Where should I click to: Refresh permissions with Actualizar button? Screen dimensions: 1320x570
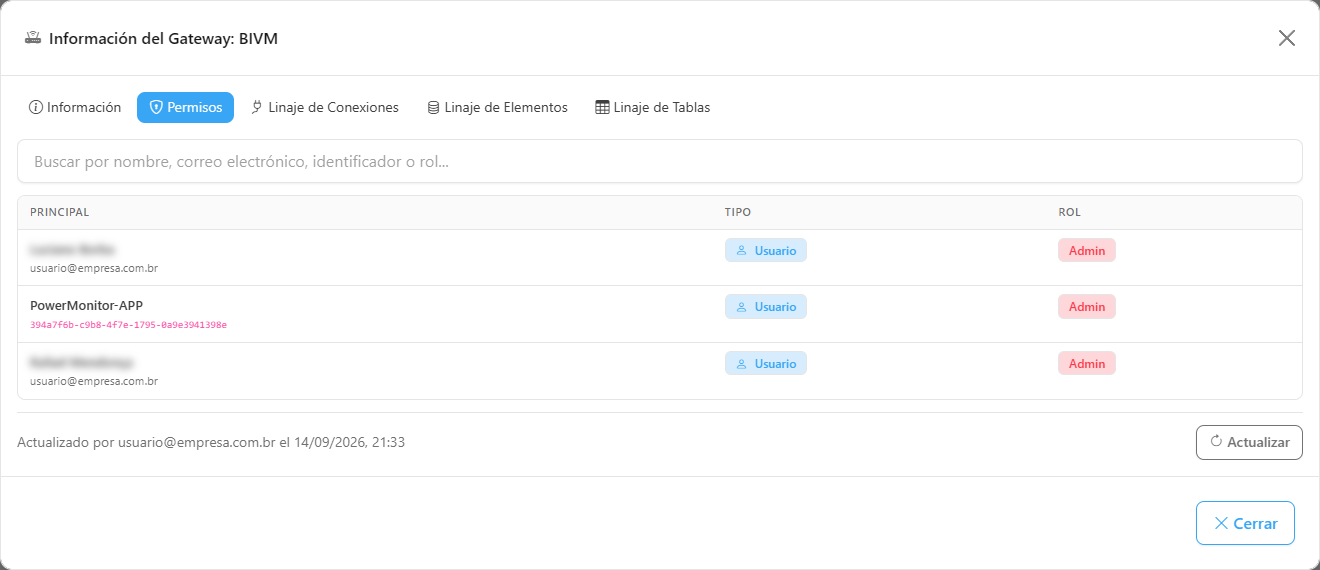point(1249,442)
